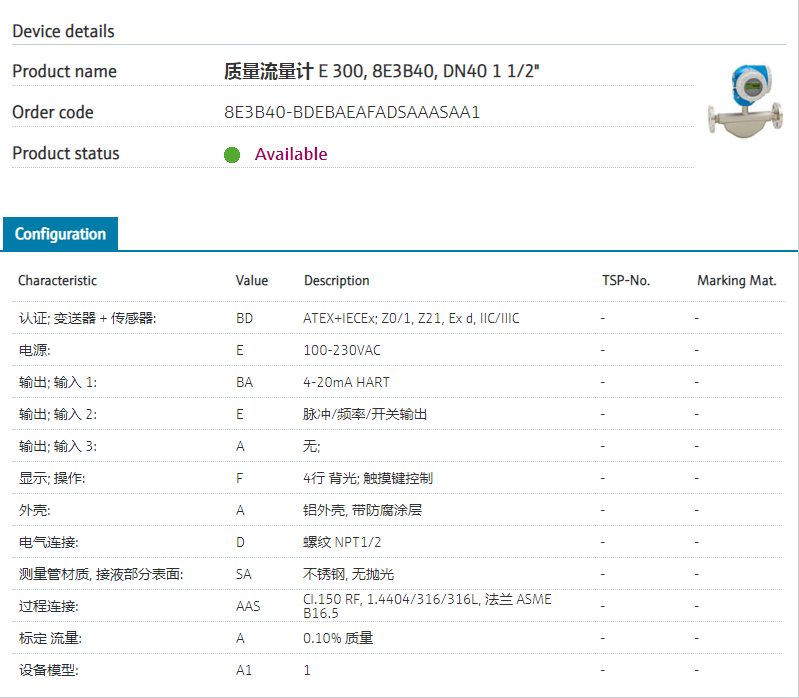The width and height of the screenshot is (799, 698).
Task: Click the value code BD
Action: (244, 318)
